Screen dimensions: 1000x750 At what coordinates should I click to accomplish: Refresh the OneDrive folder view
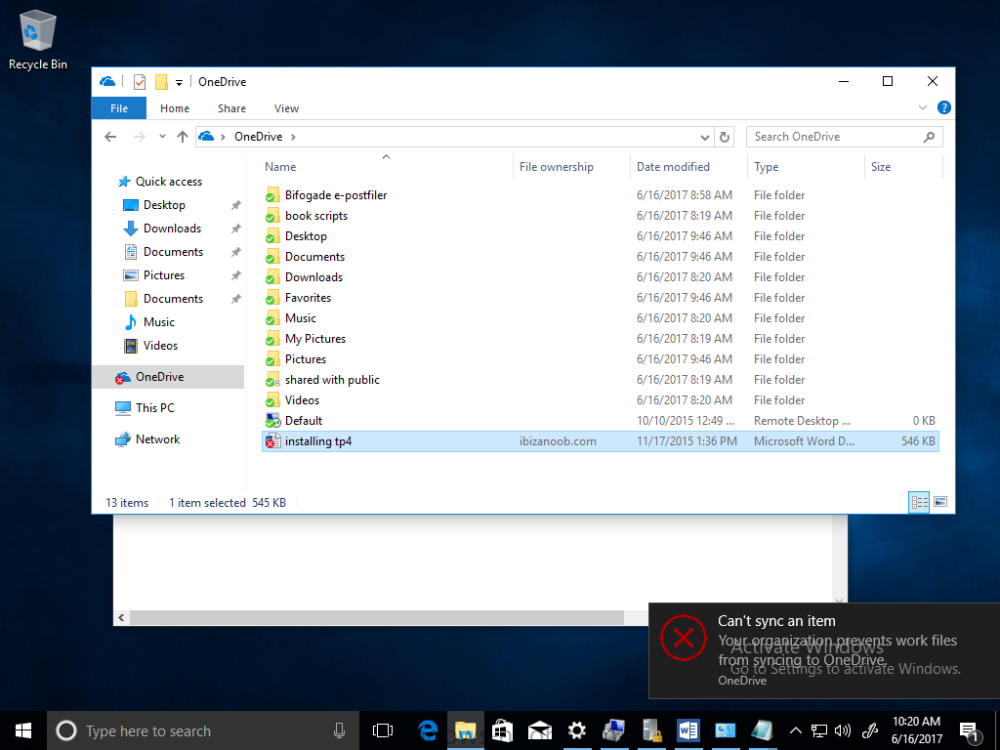(724, 137)
